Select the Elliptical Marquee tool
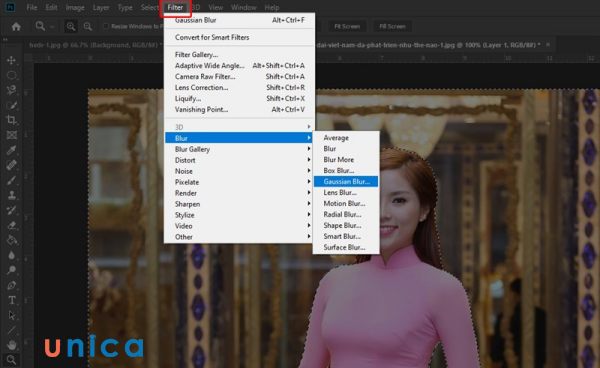The image size is (600, 368). (x=11, y=75)
